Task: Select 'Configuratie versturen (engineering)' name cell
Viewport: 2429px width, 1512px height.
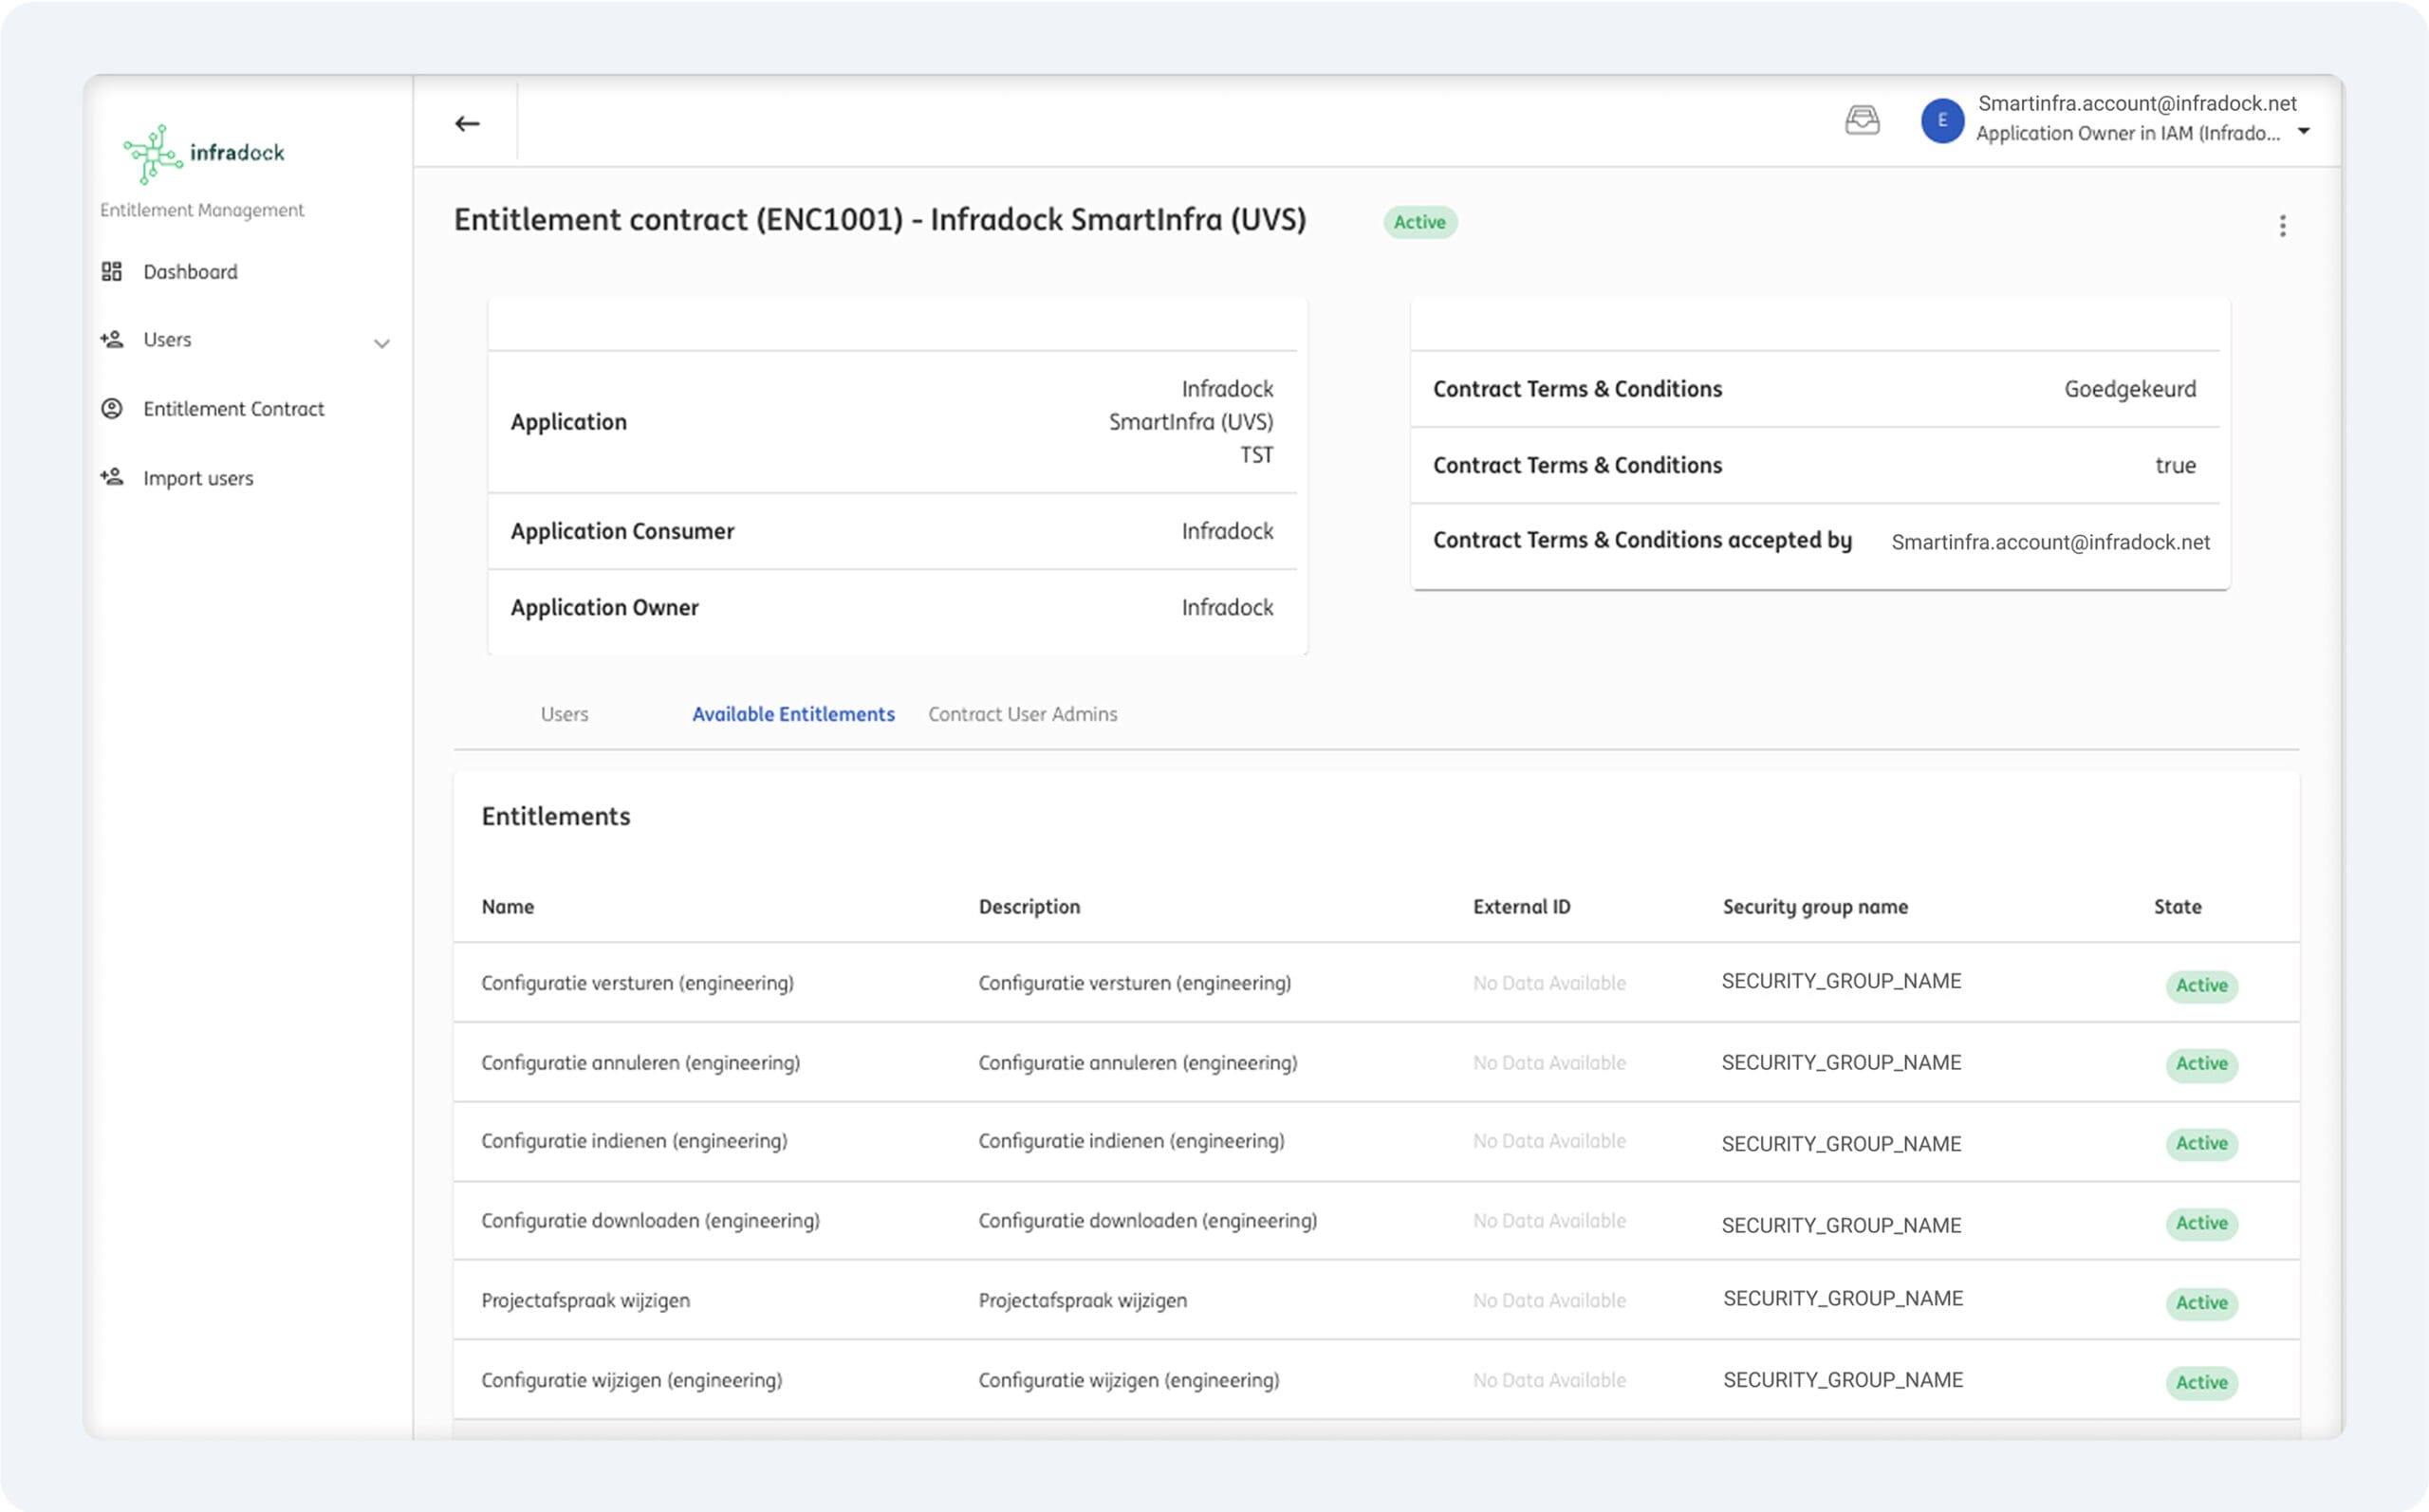Action: pyautogui.click(x=637, y=983)
